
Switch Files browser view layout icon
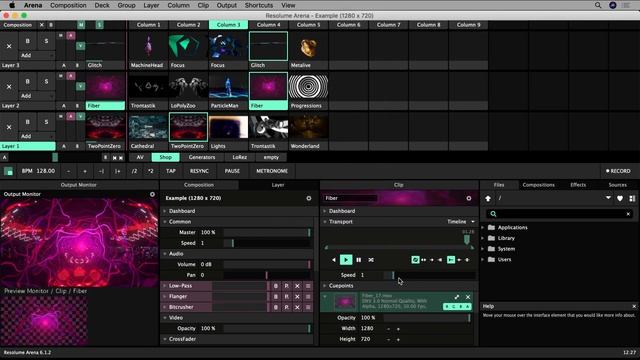632,198
